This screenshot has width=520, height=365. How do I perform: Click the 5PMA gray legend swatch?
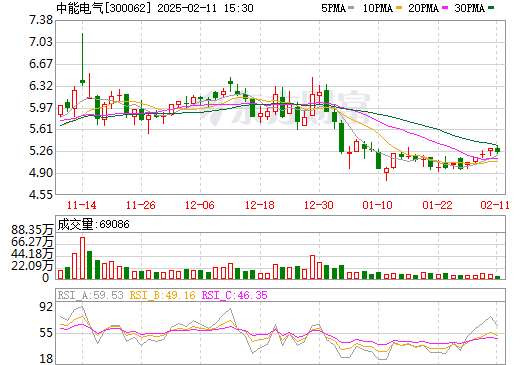[x=351, y=8]
